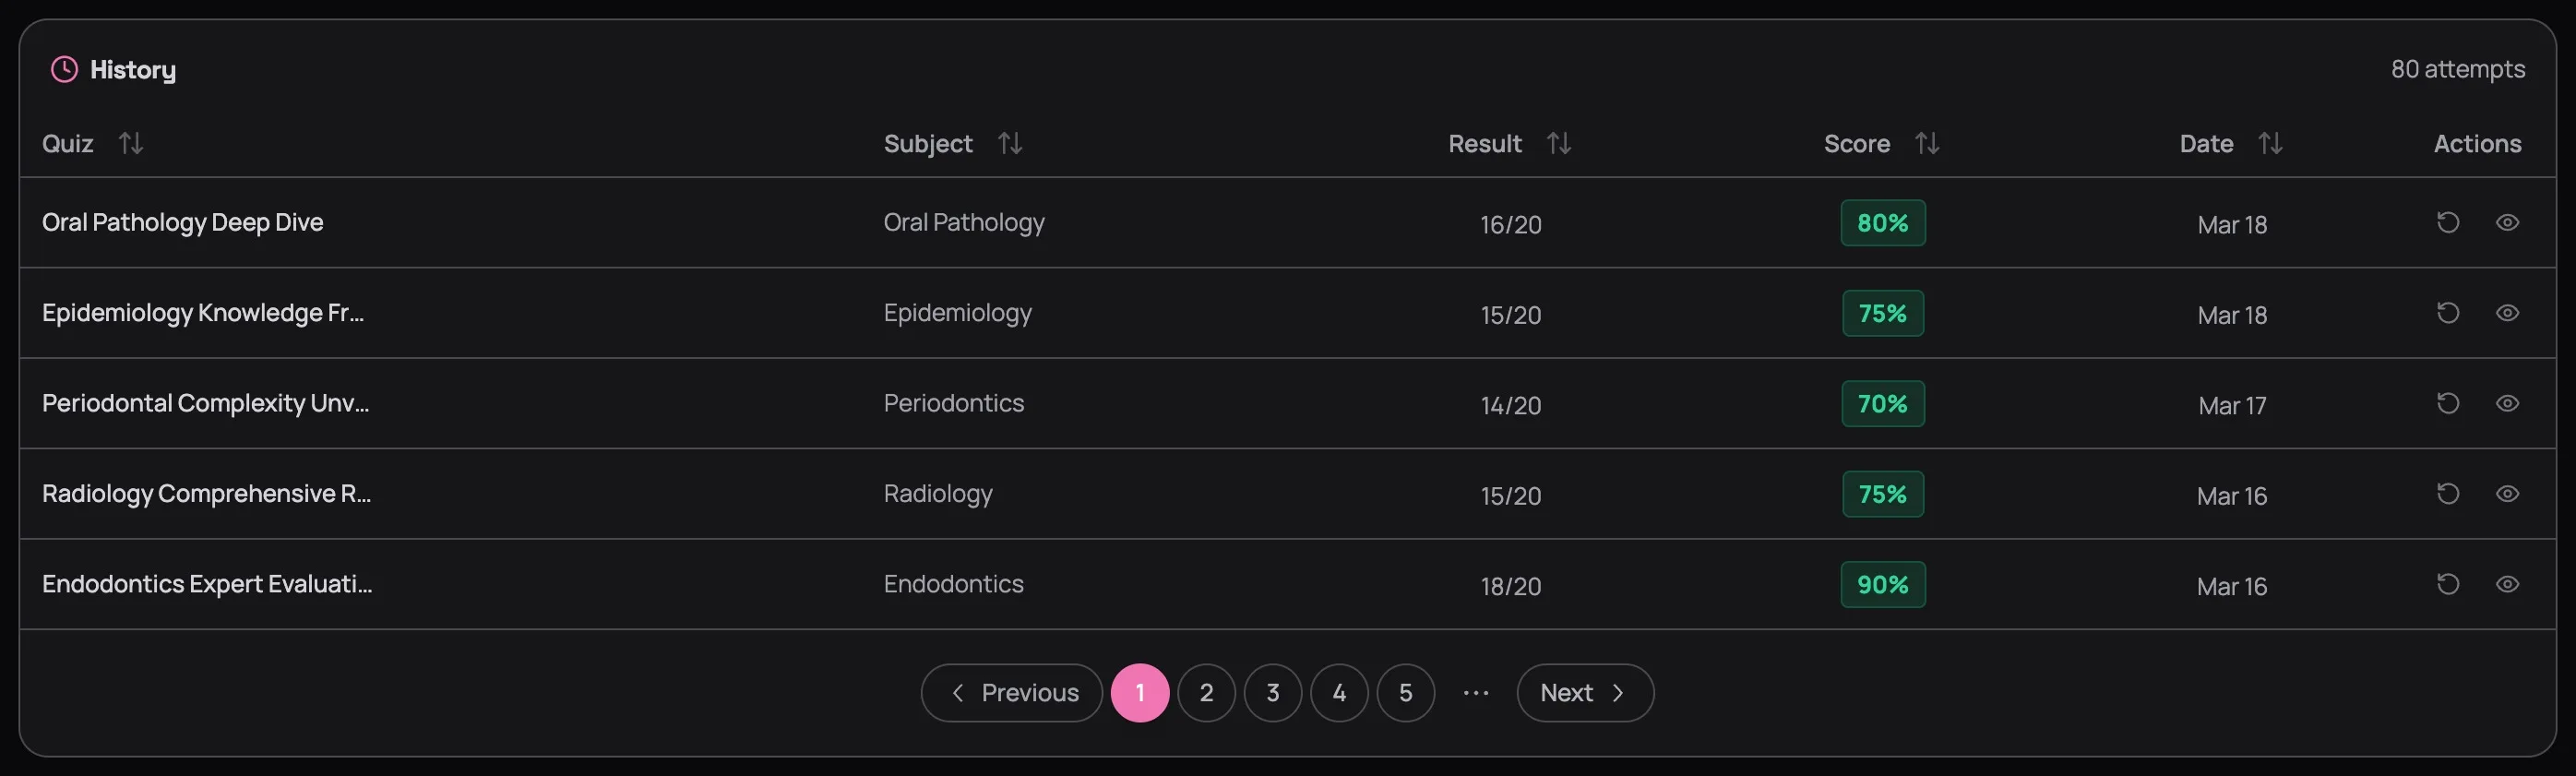This screenshot has height=776, width=2576.
Task: Sort the table by Subject
Action: tap(1010, 143)
